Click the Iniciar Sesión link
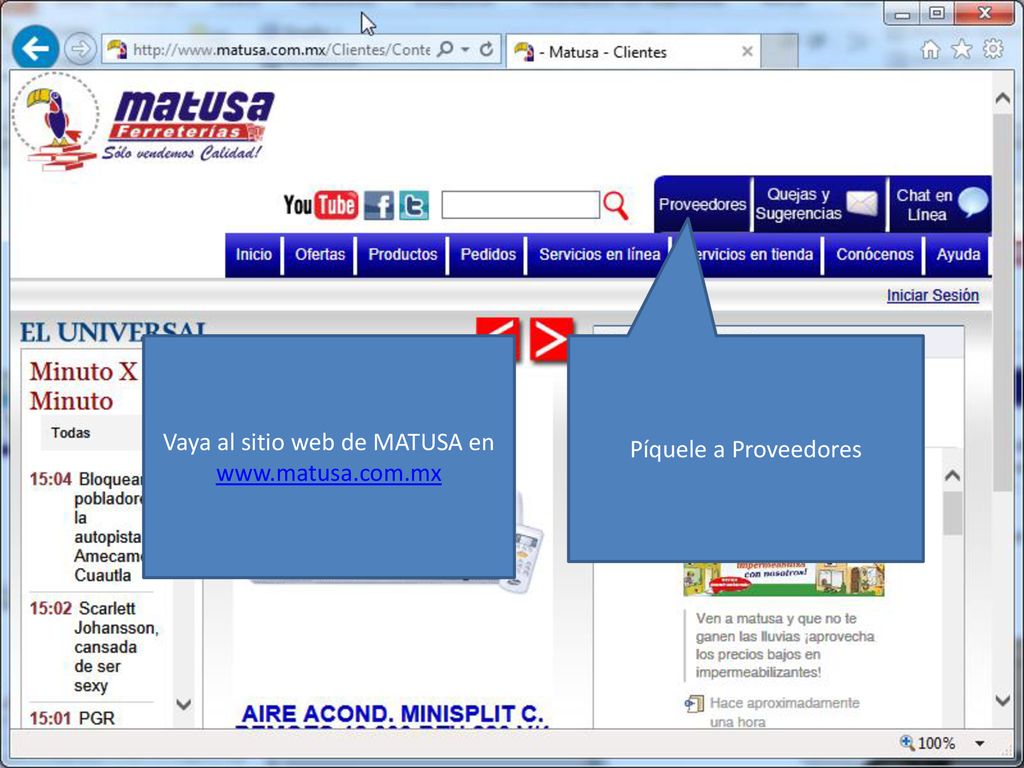The width and height of the screenshot is (1024, 768). coord(933,295)
